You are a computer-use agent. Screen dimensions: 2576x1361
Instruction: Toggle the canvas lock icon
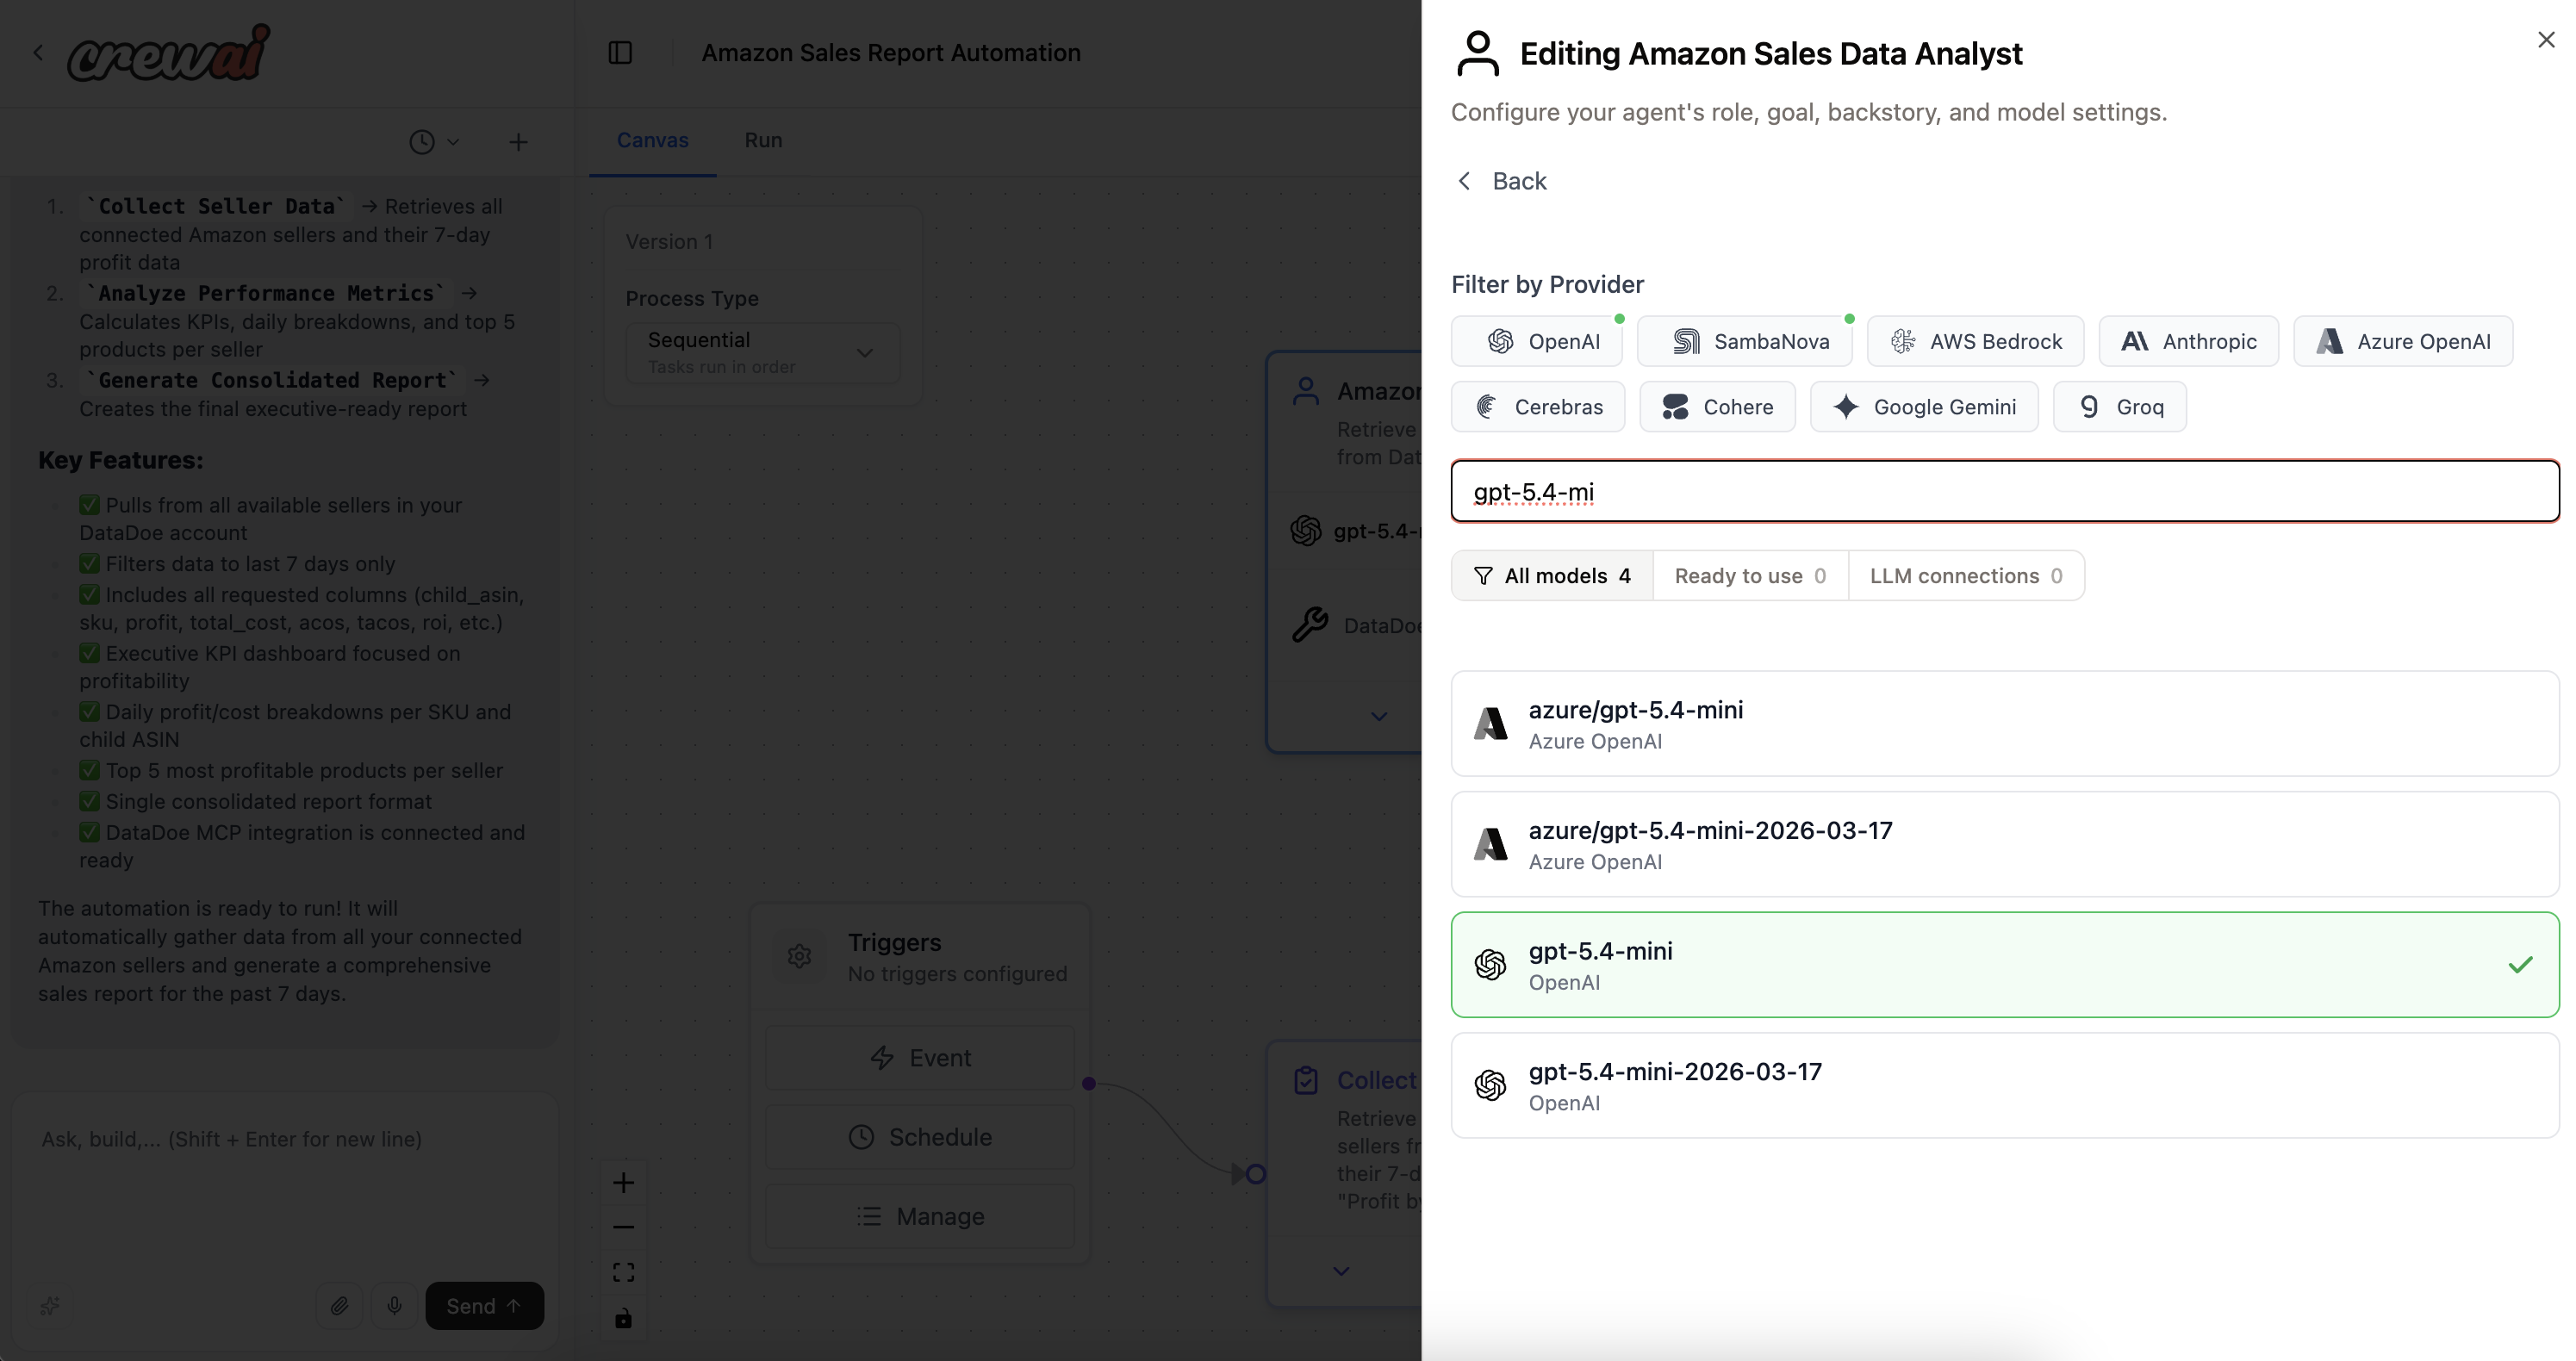[623, 1318]
